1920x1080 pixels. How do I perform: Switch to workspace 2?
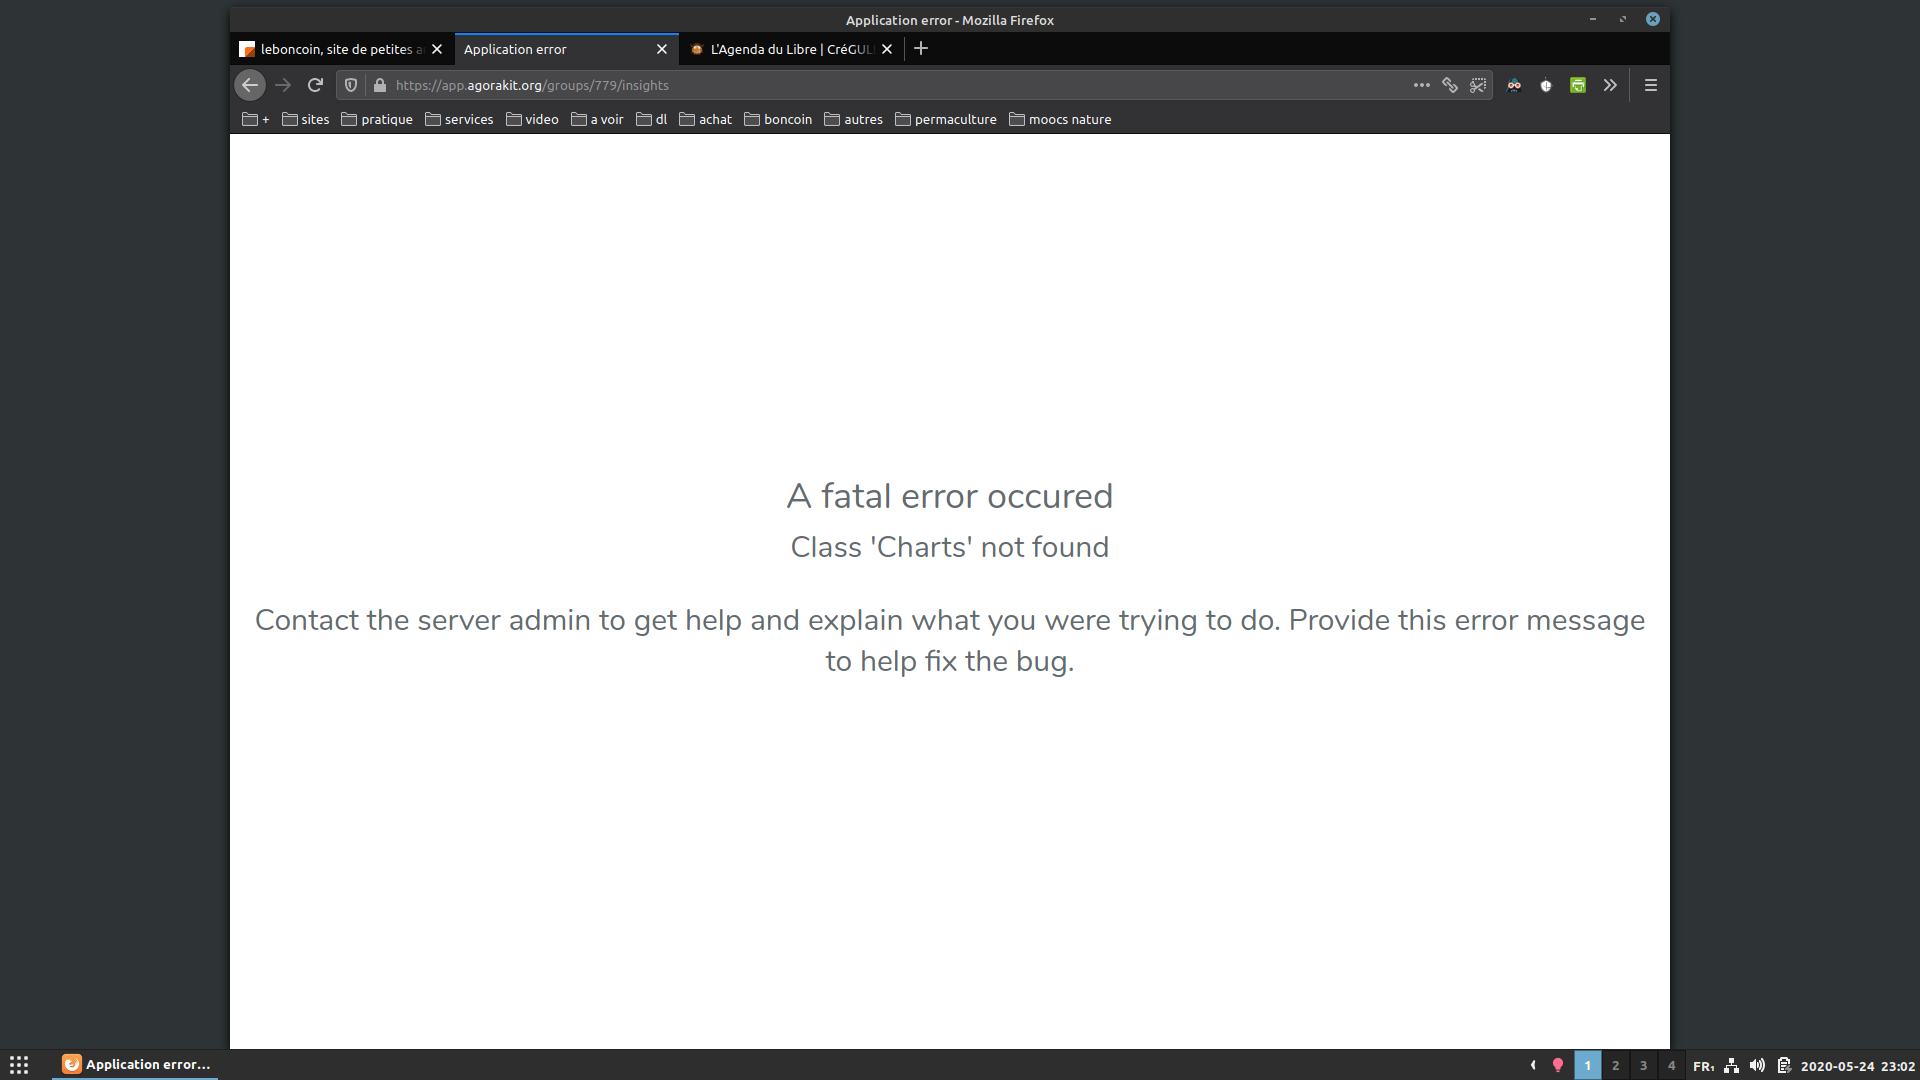pyautogui.click(x=1615, y=1065)
